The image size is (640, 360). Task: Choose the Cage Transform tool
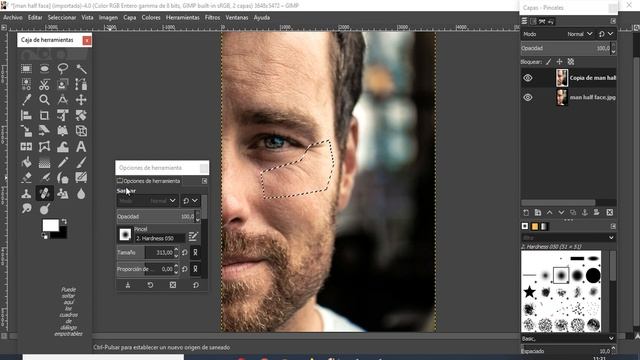[x=44, y=147]
